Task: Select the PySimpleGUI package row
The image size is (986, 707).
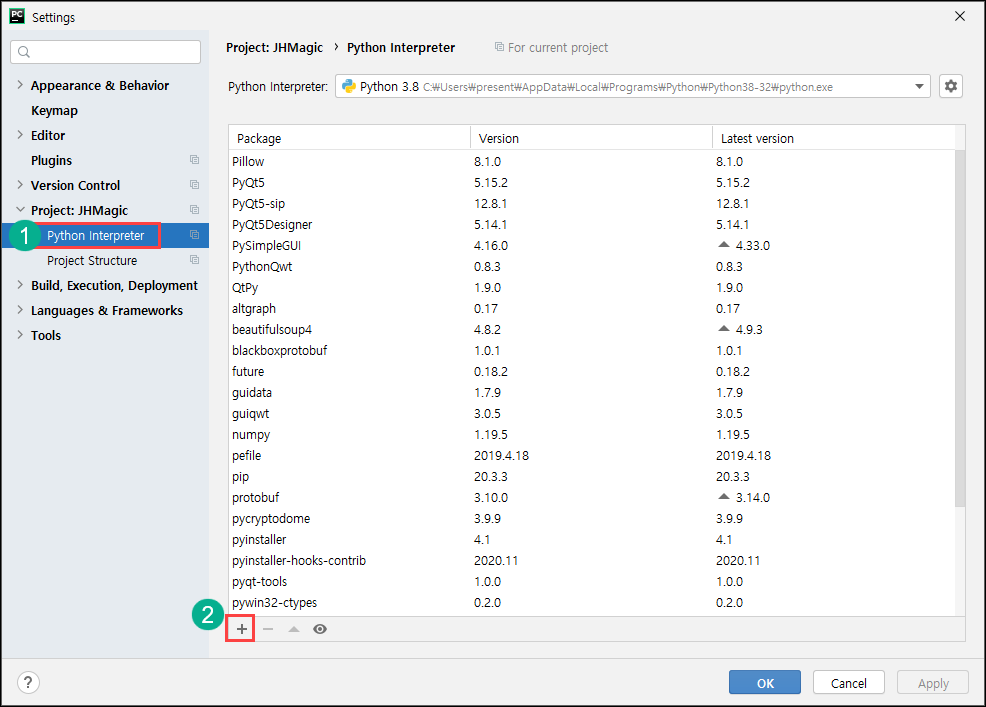Action: pos(591,245)
